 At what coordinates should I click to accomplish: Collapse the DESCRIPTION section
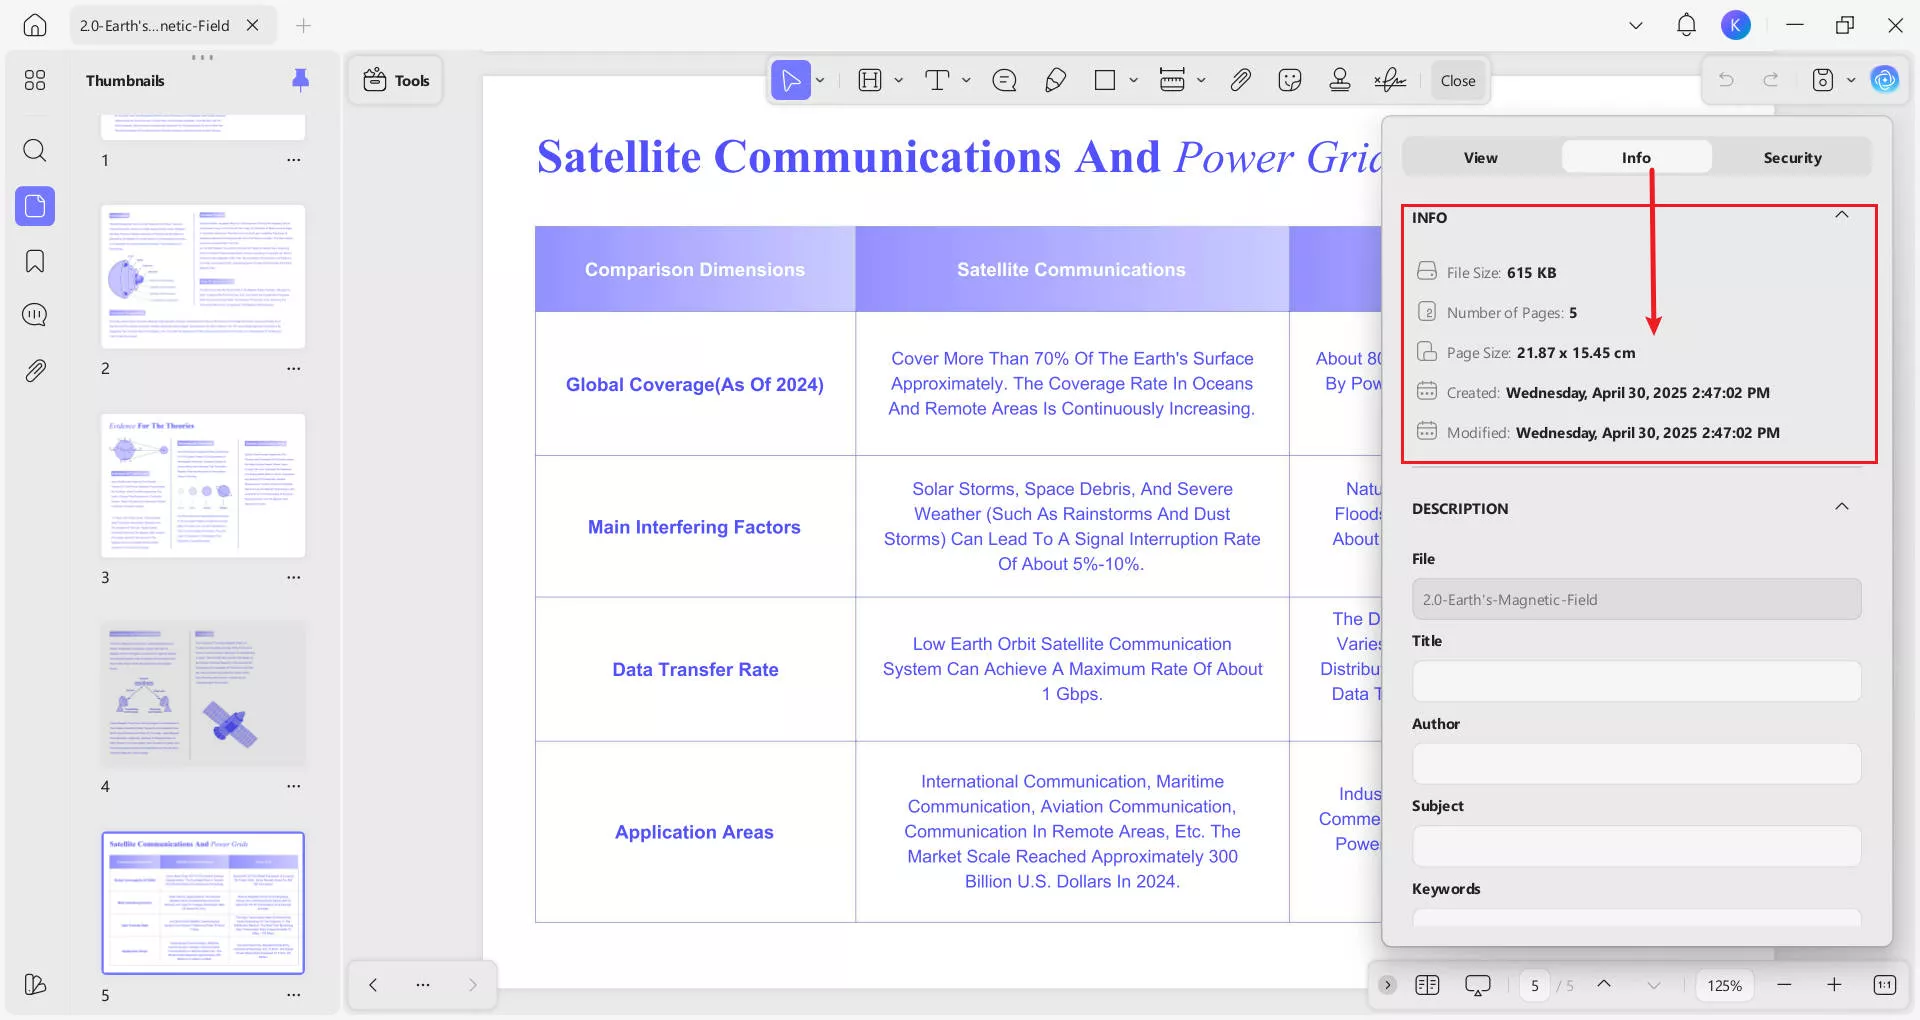pos(1841,507)
